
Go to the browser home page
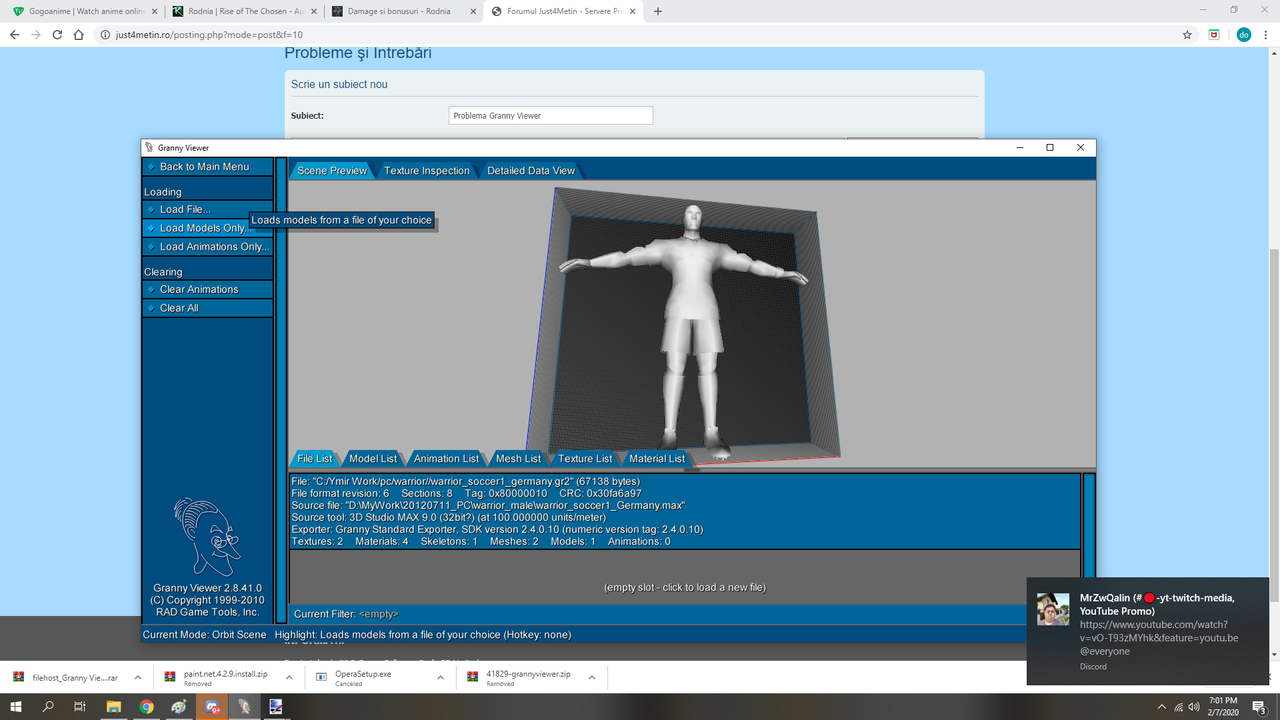(79, 34)
